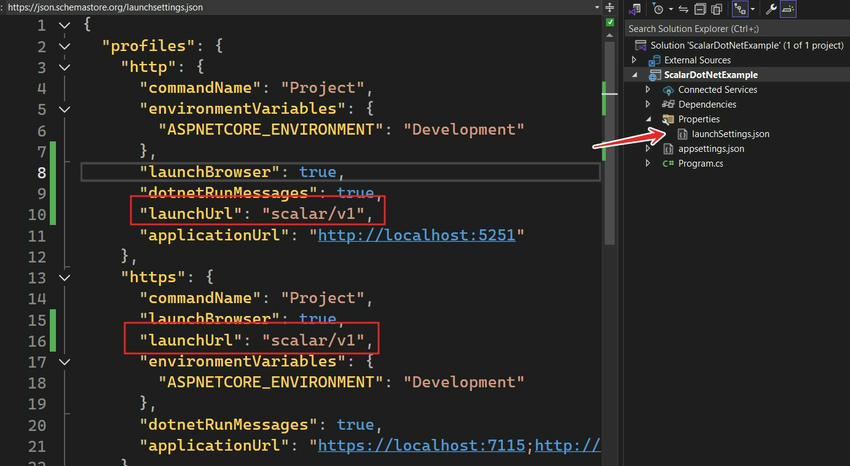Expand the Dependencies node arrow

[x=648, y=104]
